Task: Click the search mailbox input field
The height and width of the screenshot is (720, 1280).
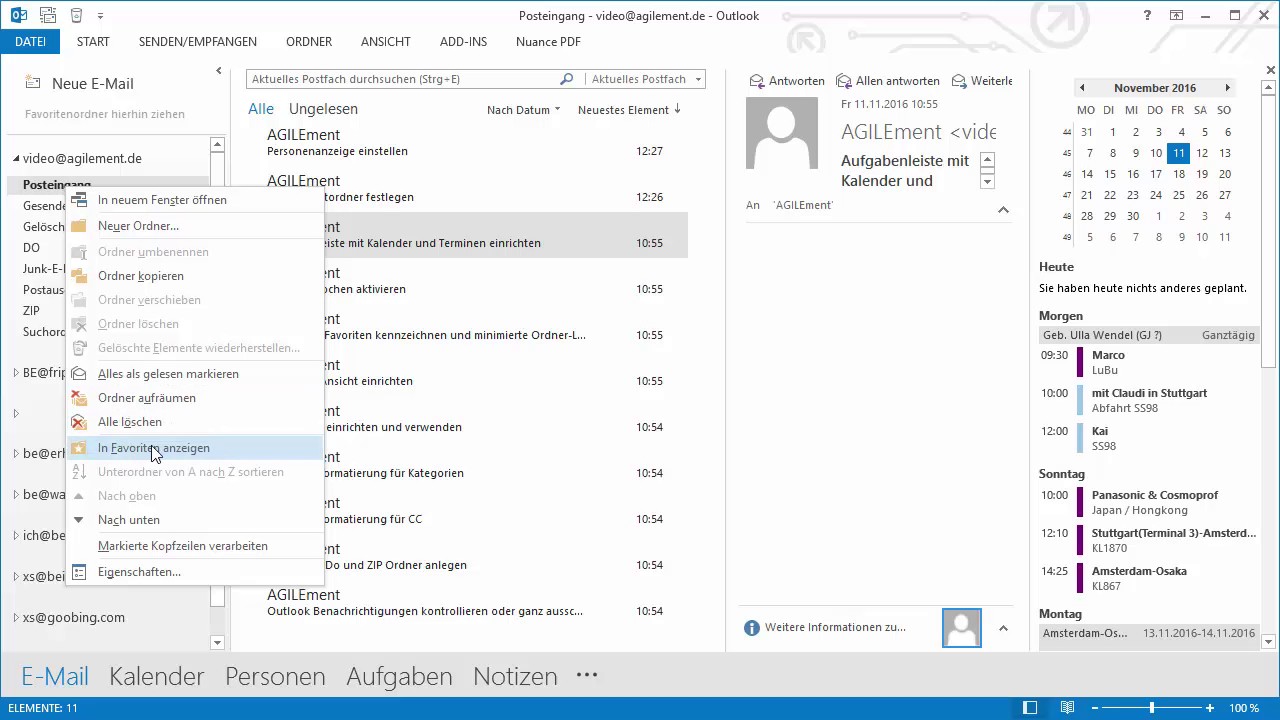Action: coord(403,79)
